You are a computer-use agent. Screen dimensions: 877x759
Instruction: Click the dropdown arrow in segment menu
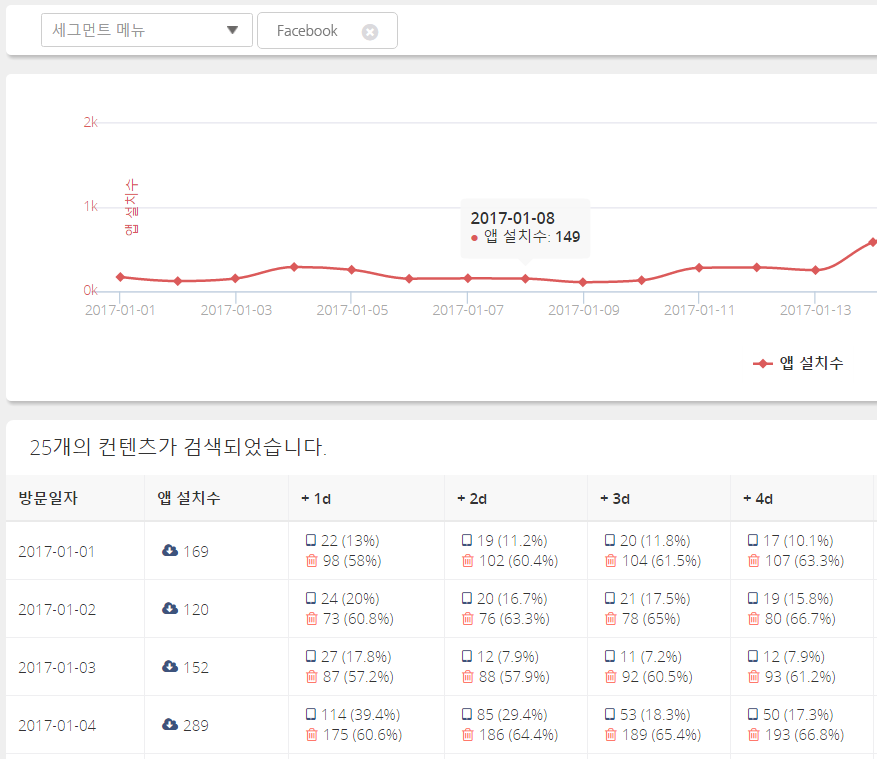233,31
